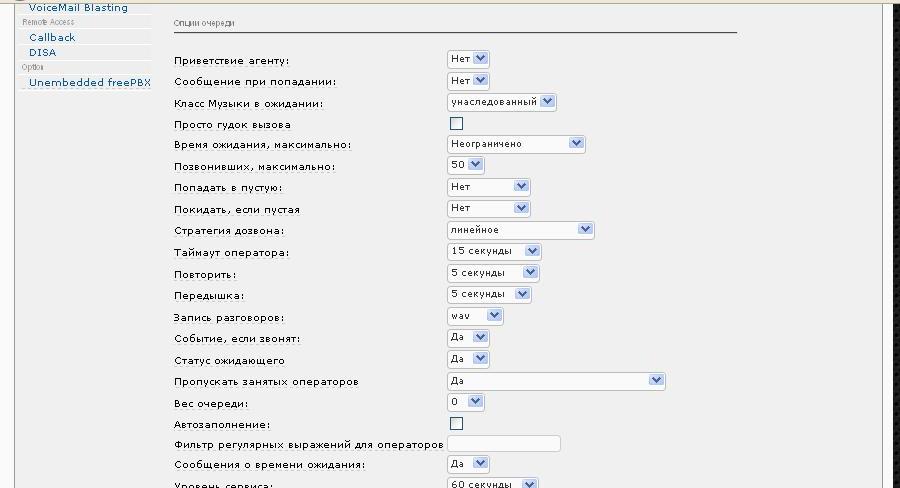Open the Запись разговоров format dropdown
900x488 pixels.
click(x=475, y=316)
